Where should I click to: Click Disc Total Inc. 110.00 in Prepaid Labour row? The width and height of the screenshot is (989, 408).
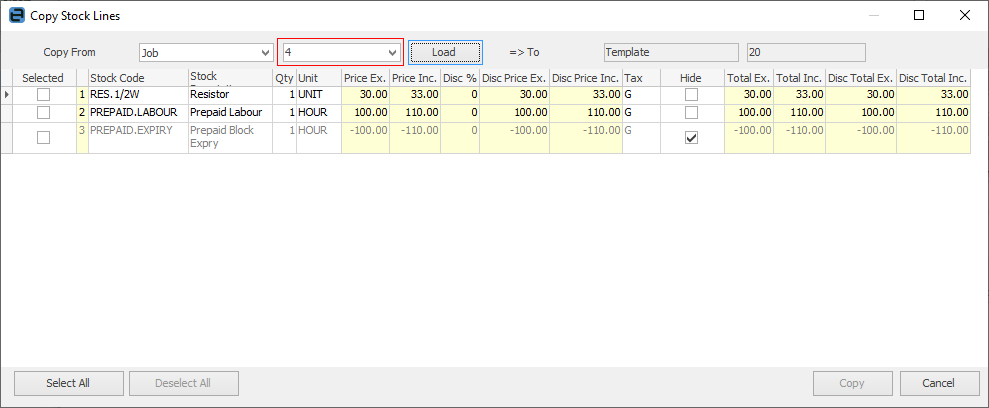click(x=933, y=113)
